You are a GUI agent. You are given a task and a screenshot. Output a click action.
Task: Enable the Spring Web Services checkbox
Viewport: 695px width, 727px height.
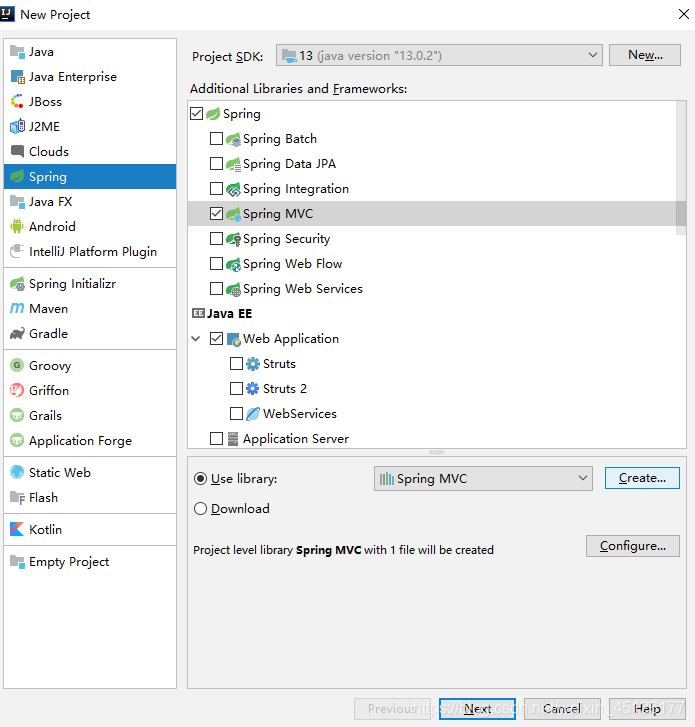pos(217,288)
